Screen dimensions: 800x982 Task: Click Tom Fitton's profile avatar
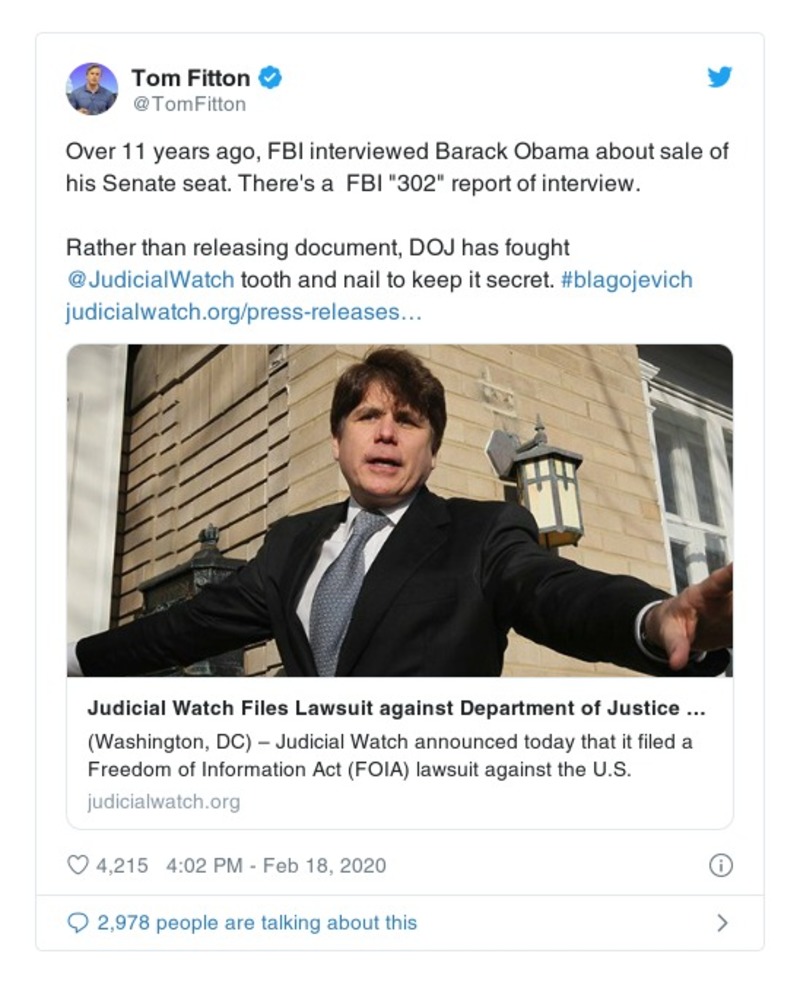pyautogui.click(x=94, y=88)
